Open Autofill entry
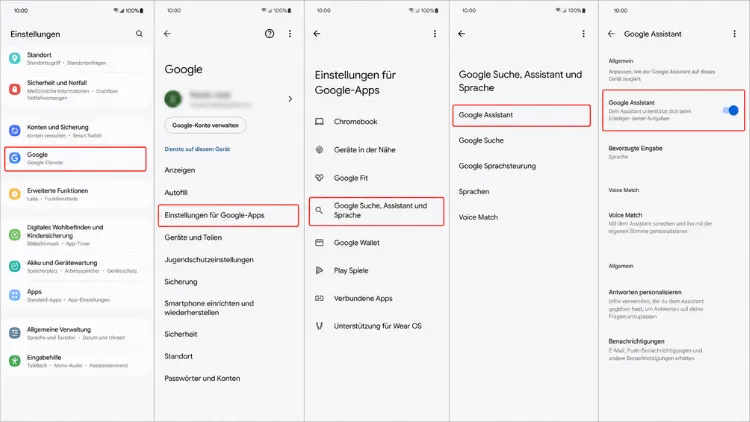750x422 pixels. (x=176, y=192)
